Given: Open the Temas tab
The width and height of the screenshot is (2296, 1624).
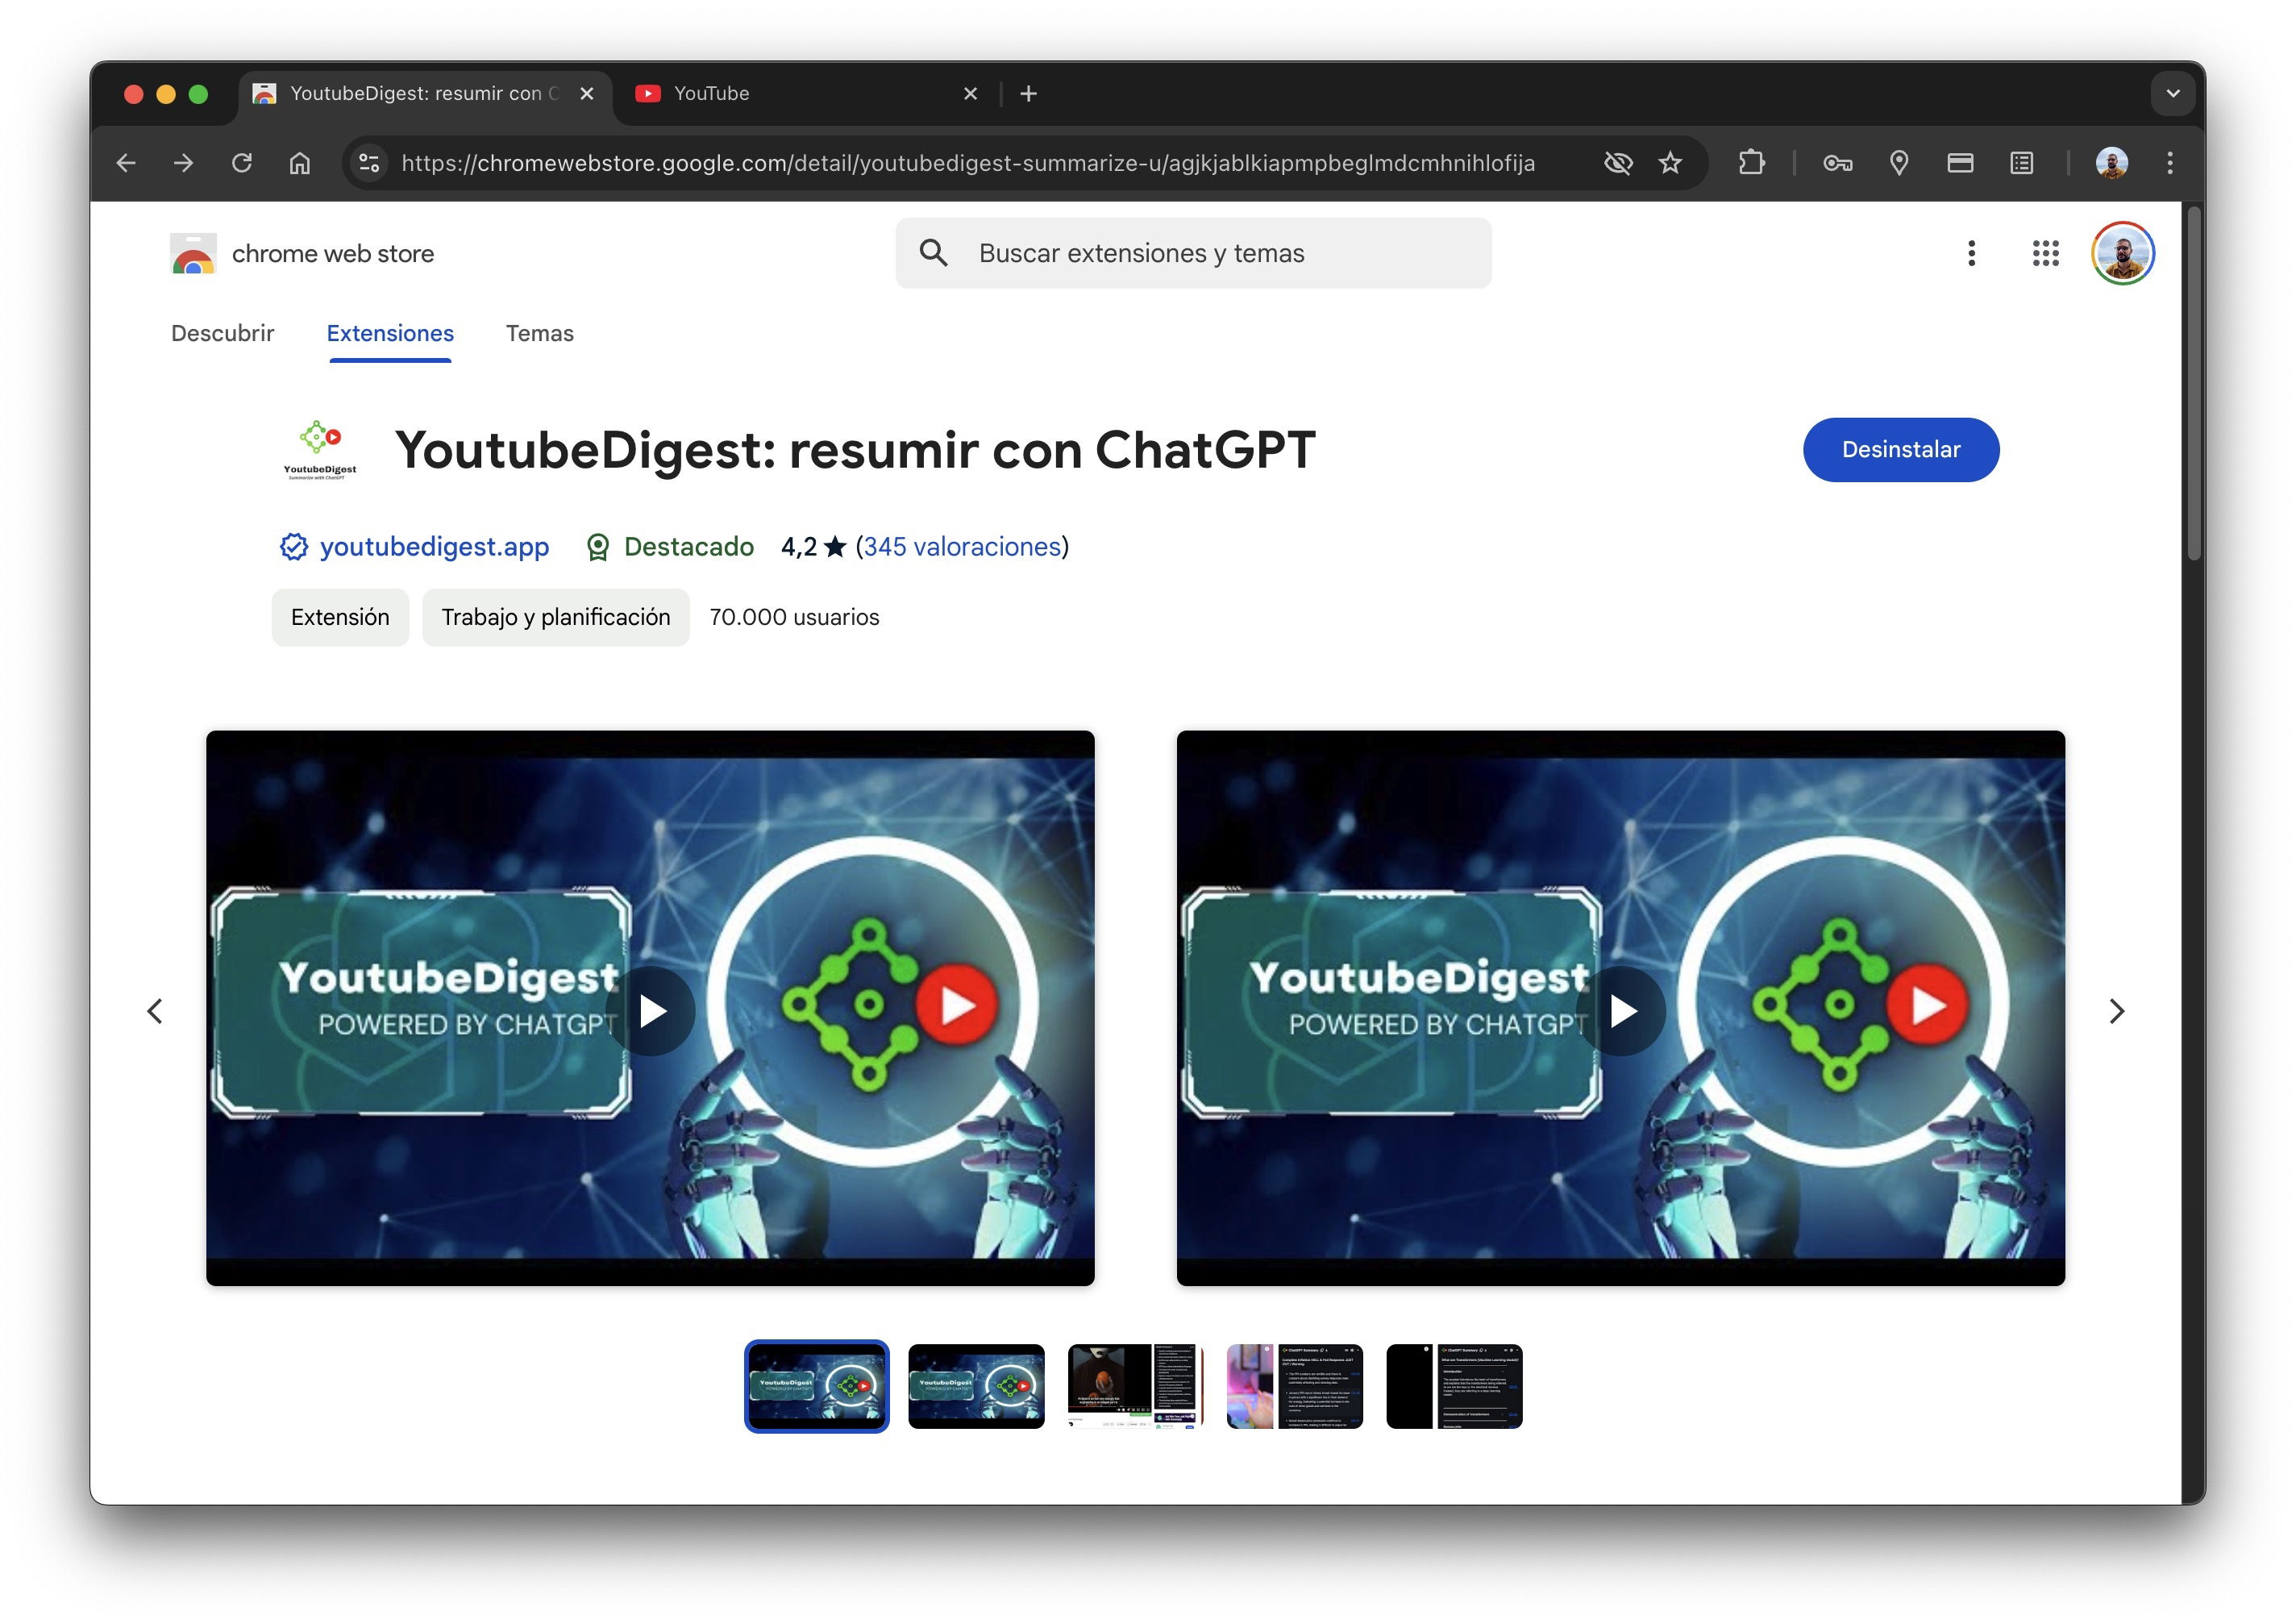Looking at the screenshot, I should tap(540, 333).
